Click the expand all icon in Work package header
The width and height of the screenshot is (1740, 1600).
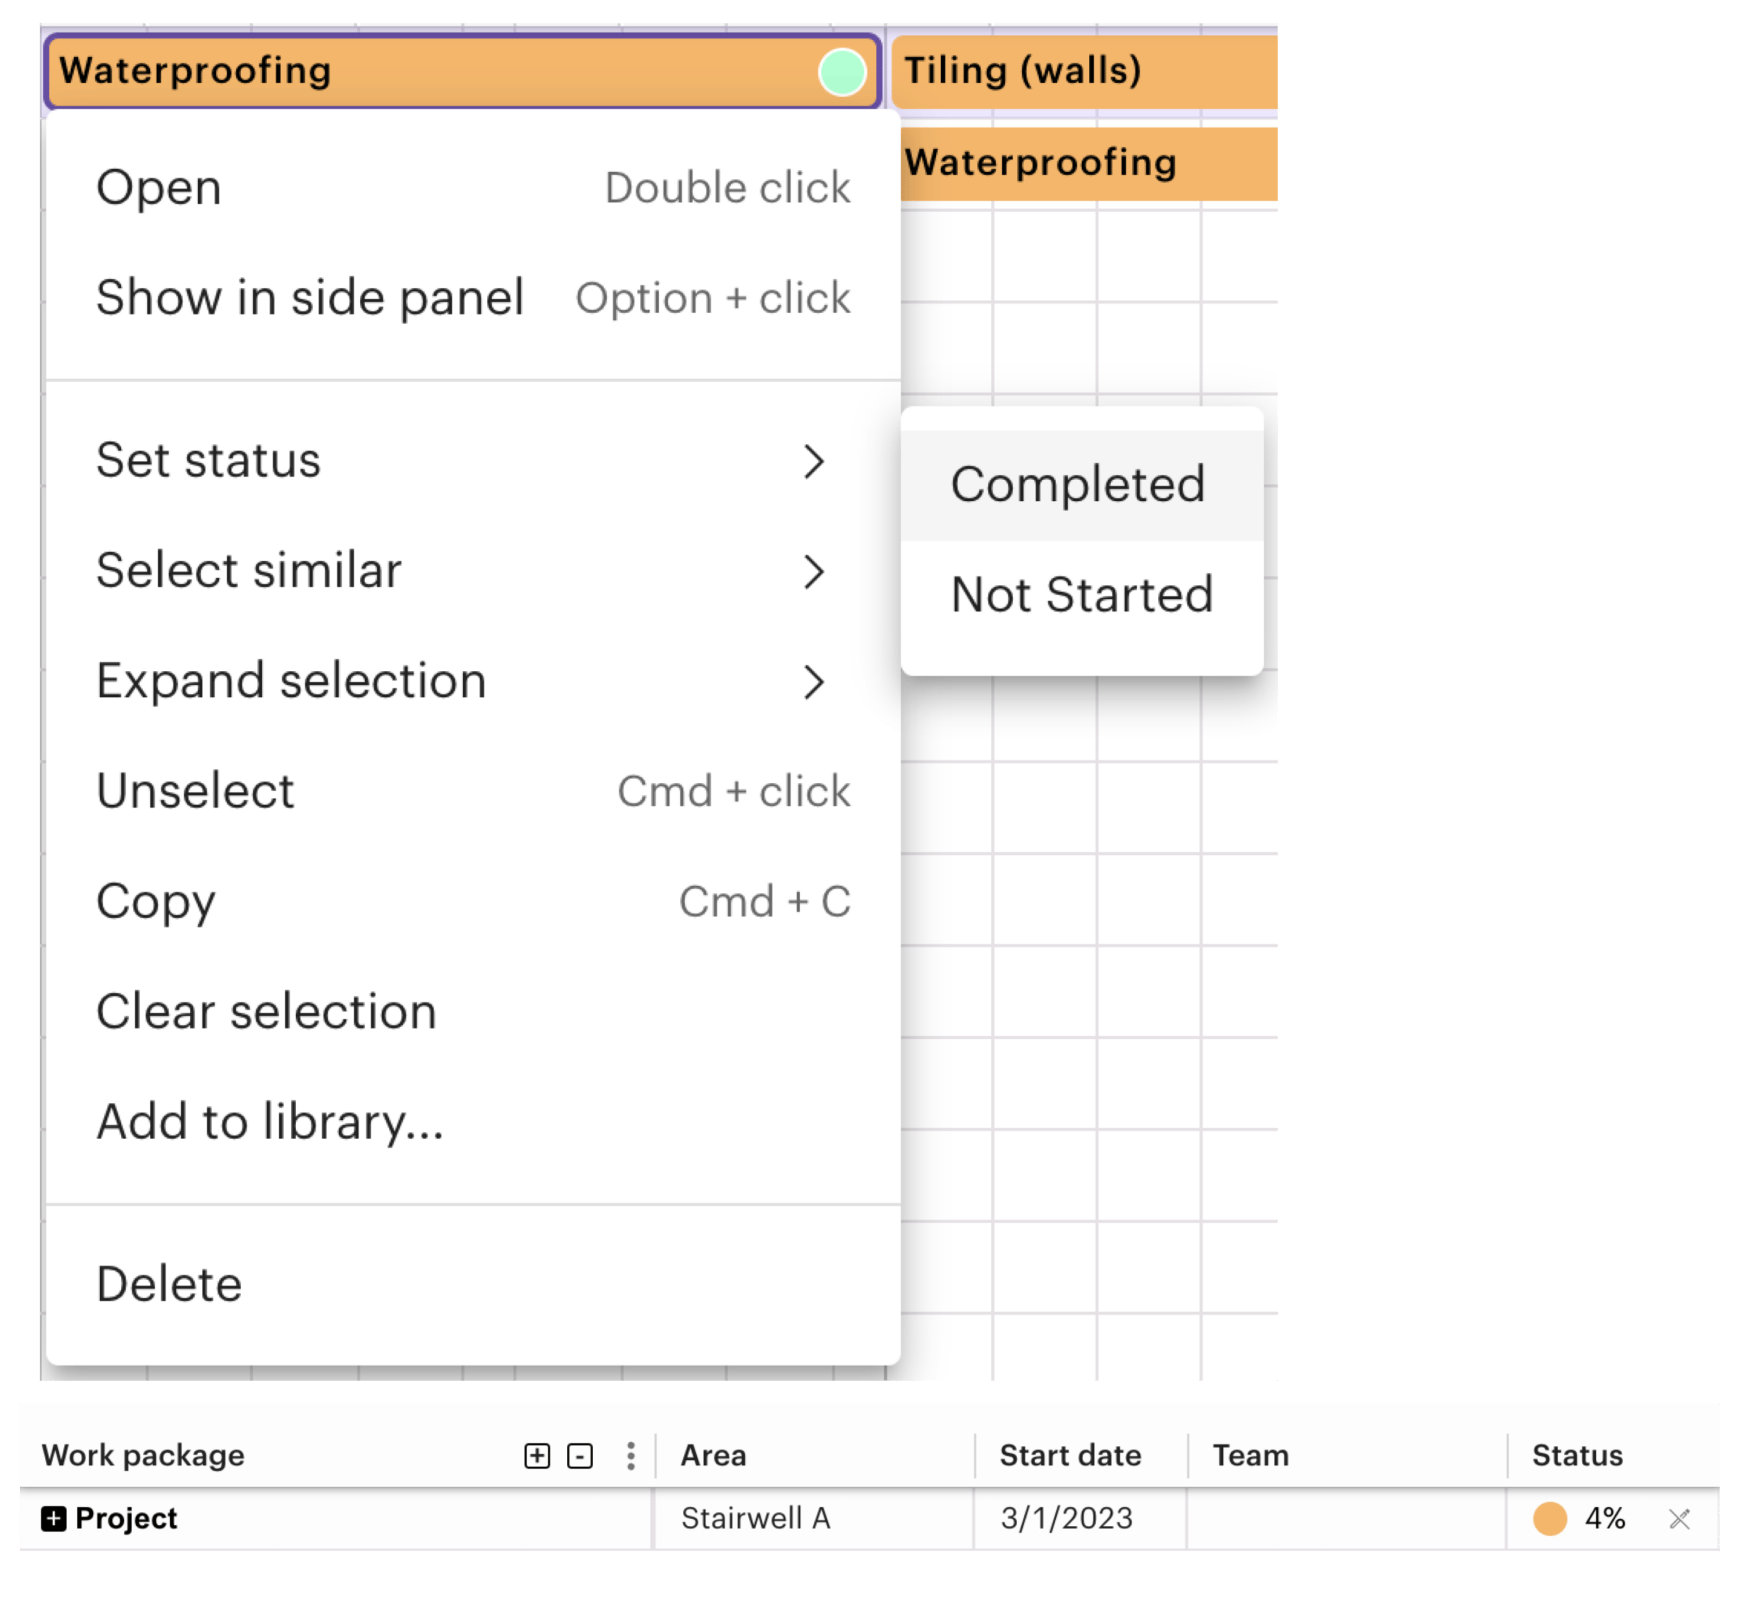click(x=537, y=1456)
